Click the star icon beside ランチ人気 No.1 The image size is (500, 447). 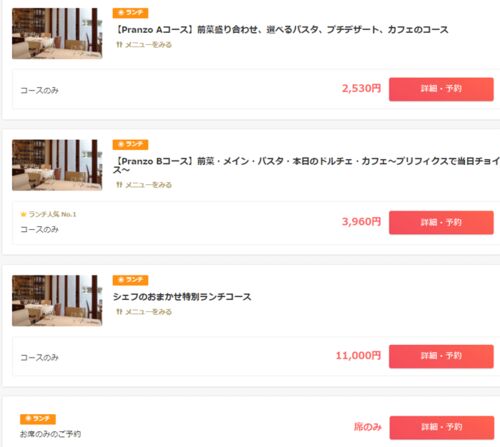pyautogui.click(x=23, y=214)
